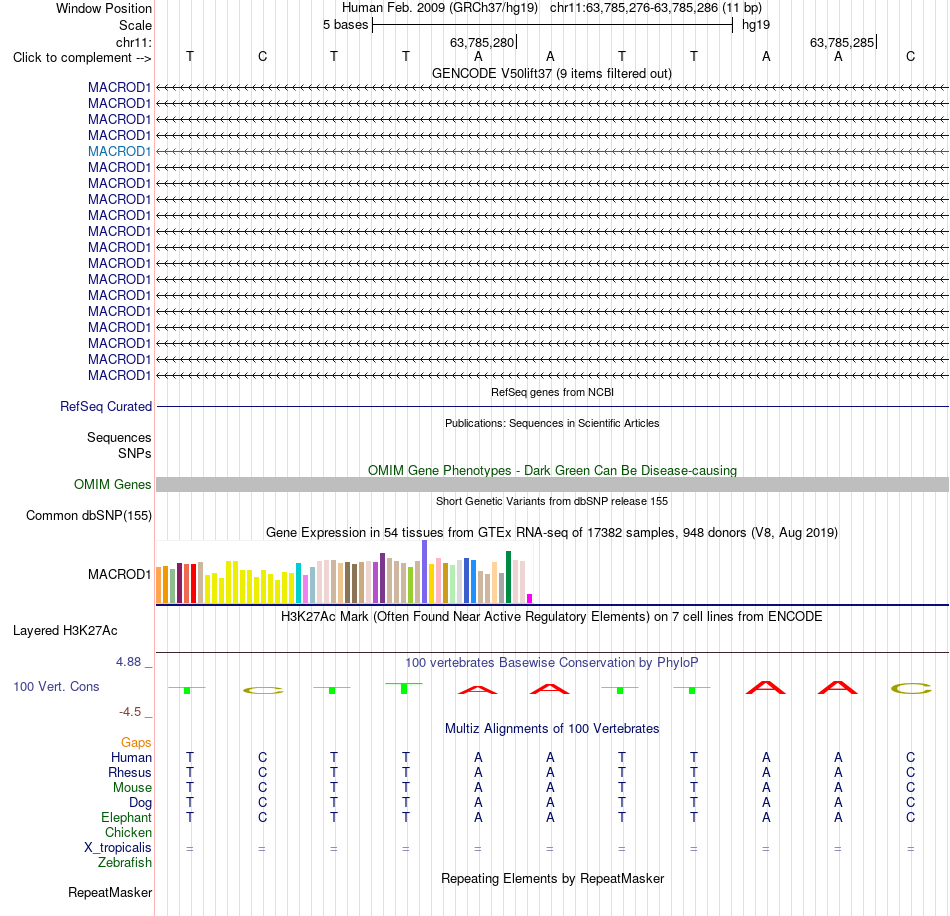950x916 pixels.
Task: Click the tallest blue-violet GTEx expression bar
Action: 425,572
